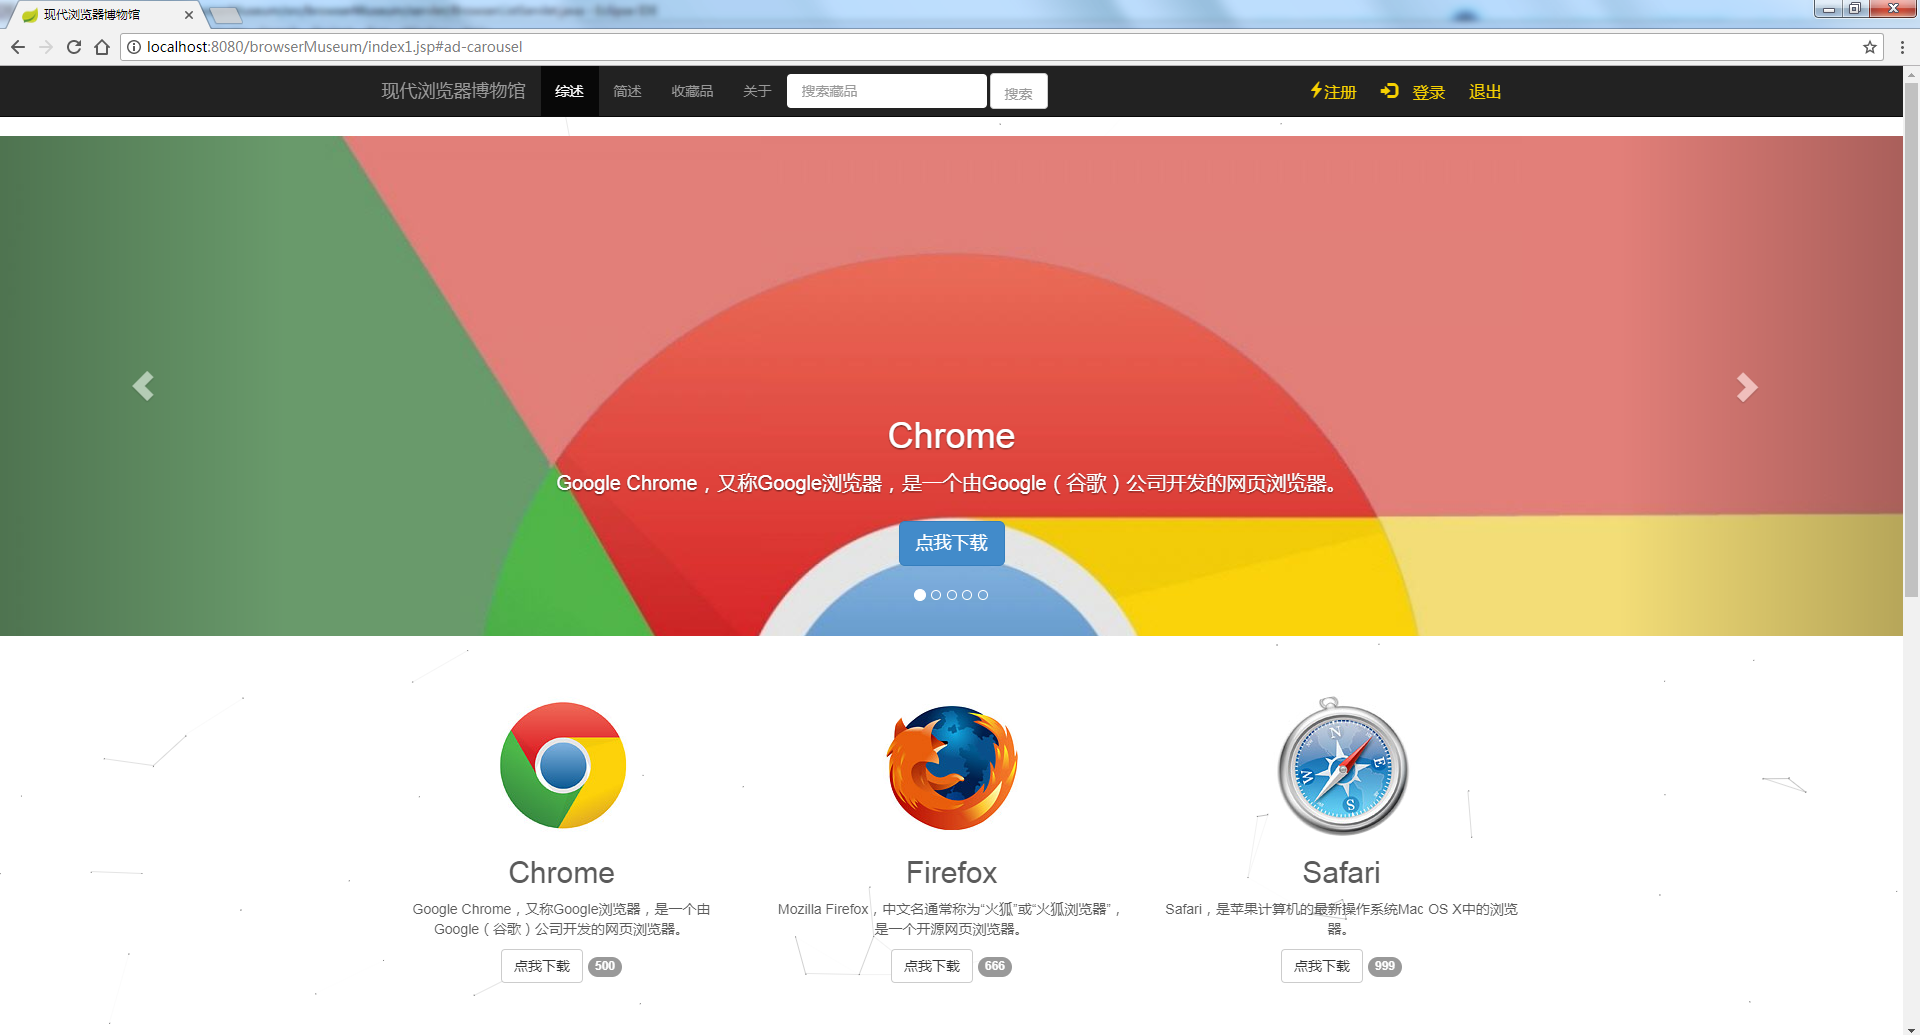This screenshot has height=1035, width=1920.
Task: Click the Safari section heading
Action: pos(1341,873)
